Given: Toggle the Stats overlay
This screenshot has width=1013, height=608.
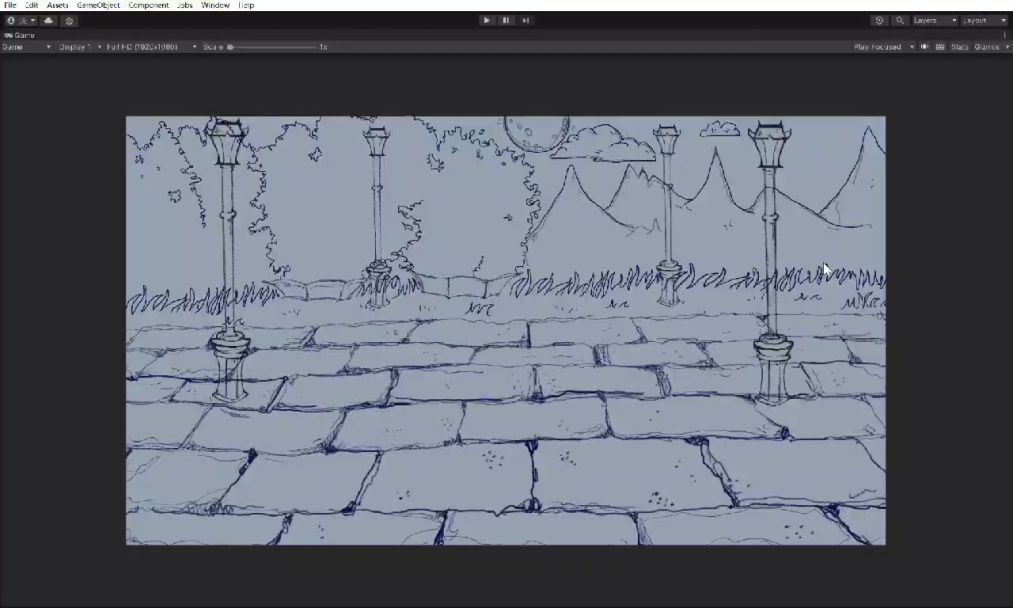Looking at the screenshot, I should pos(959,47).
